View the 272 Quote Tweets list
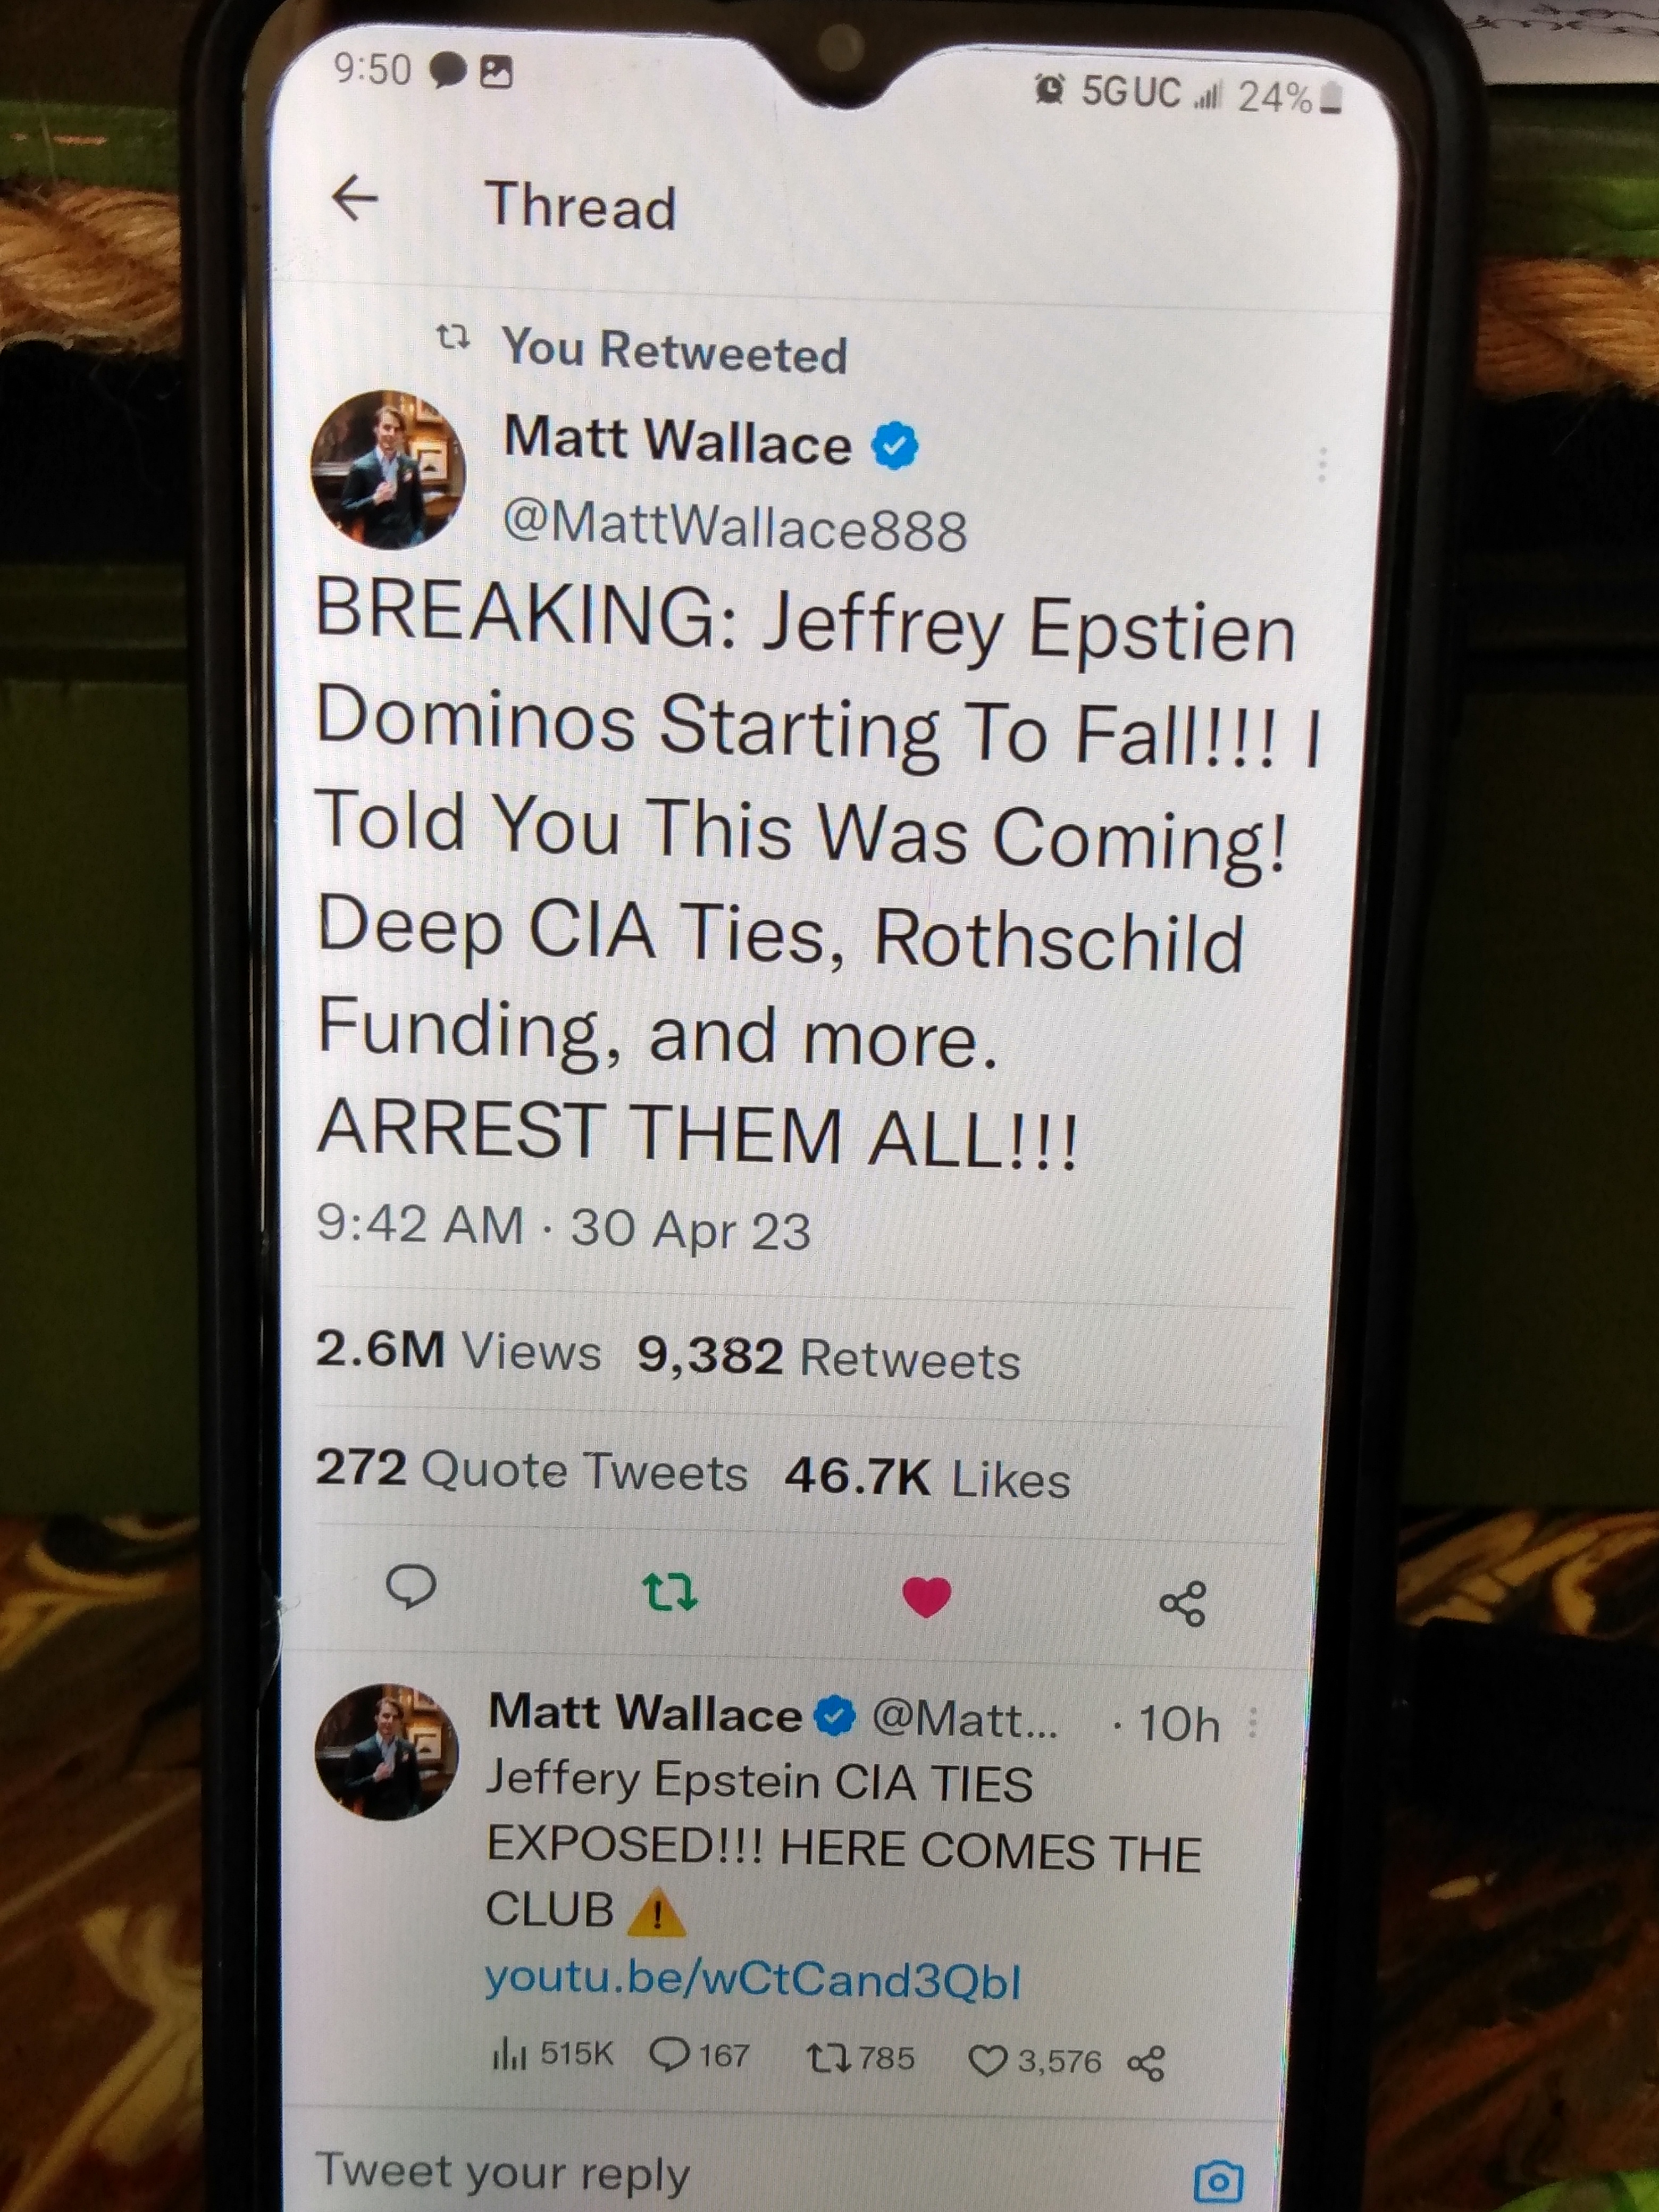 pos(531,1469)
